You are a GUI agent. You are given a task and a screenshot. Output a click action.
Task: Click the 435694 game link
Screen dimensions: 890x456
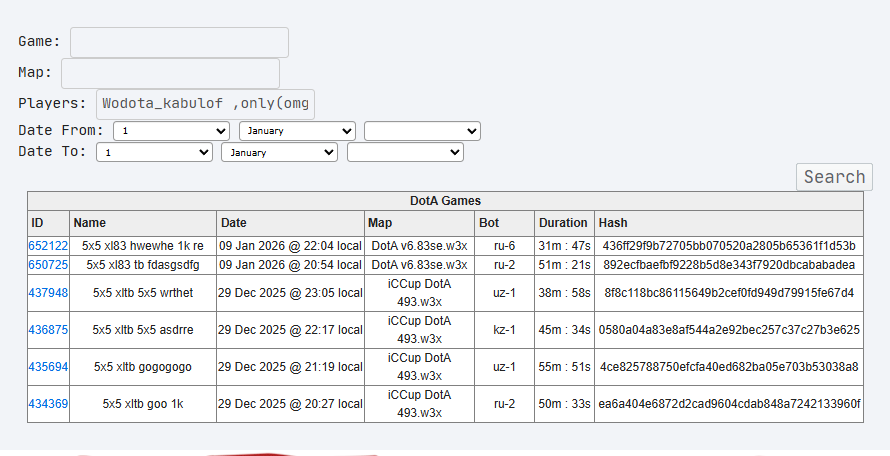[48, 367]
